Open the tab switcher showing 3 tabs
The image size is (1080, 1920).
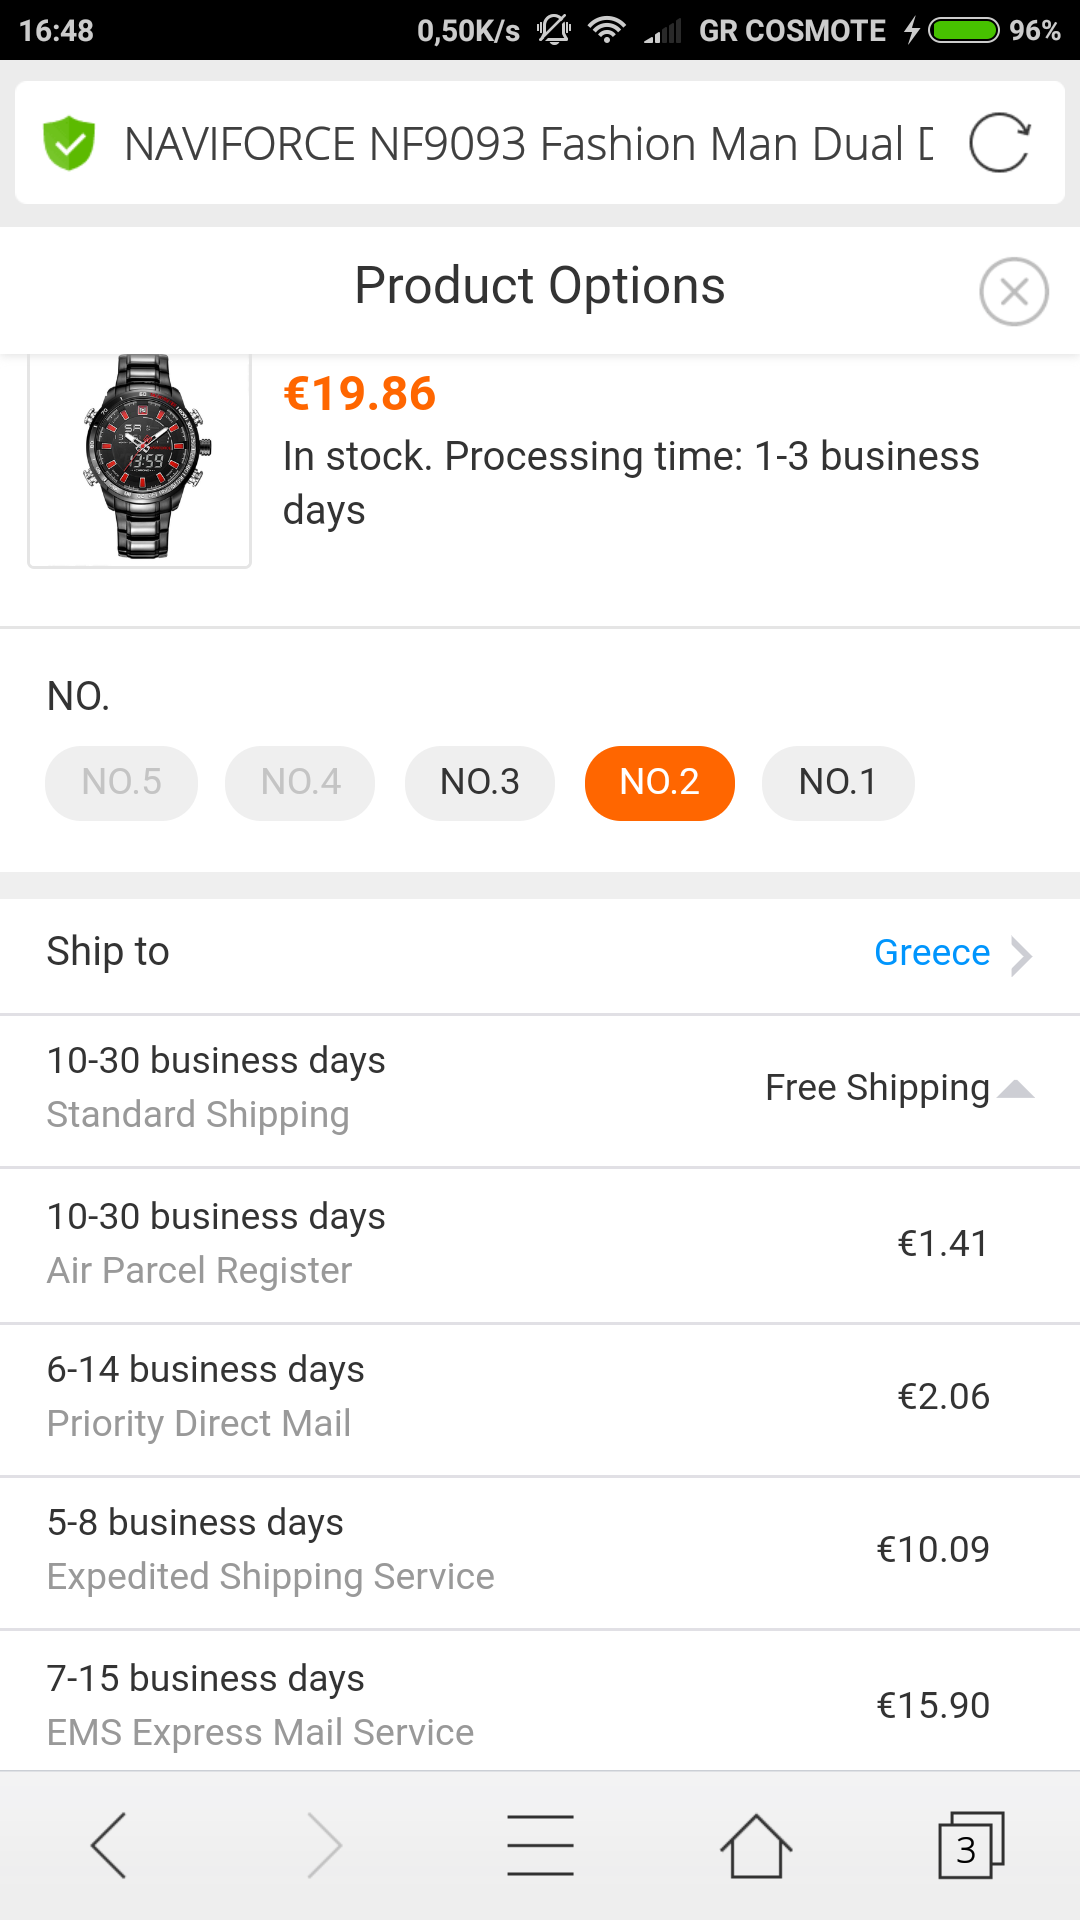click(x=970, y=1845)
